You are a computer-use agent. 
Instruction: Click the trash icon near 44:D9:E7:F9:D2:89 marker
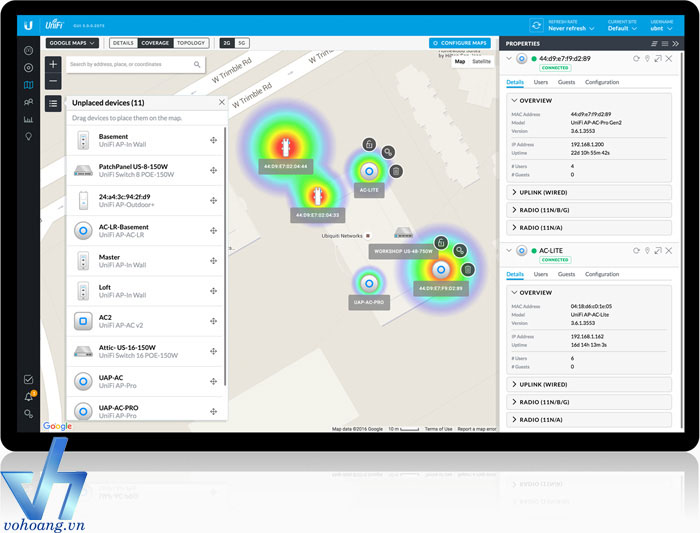[x=467, y=270]
